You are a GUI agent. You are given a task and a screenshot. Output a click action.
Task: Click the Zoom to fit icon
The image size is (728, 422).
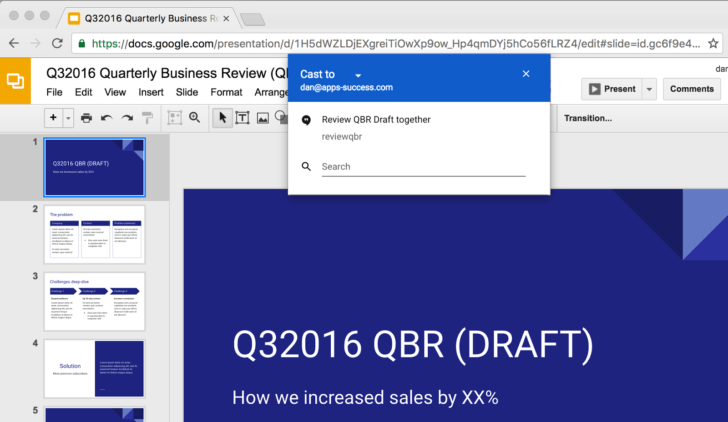coord(175,118)
